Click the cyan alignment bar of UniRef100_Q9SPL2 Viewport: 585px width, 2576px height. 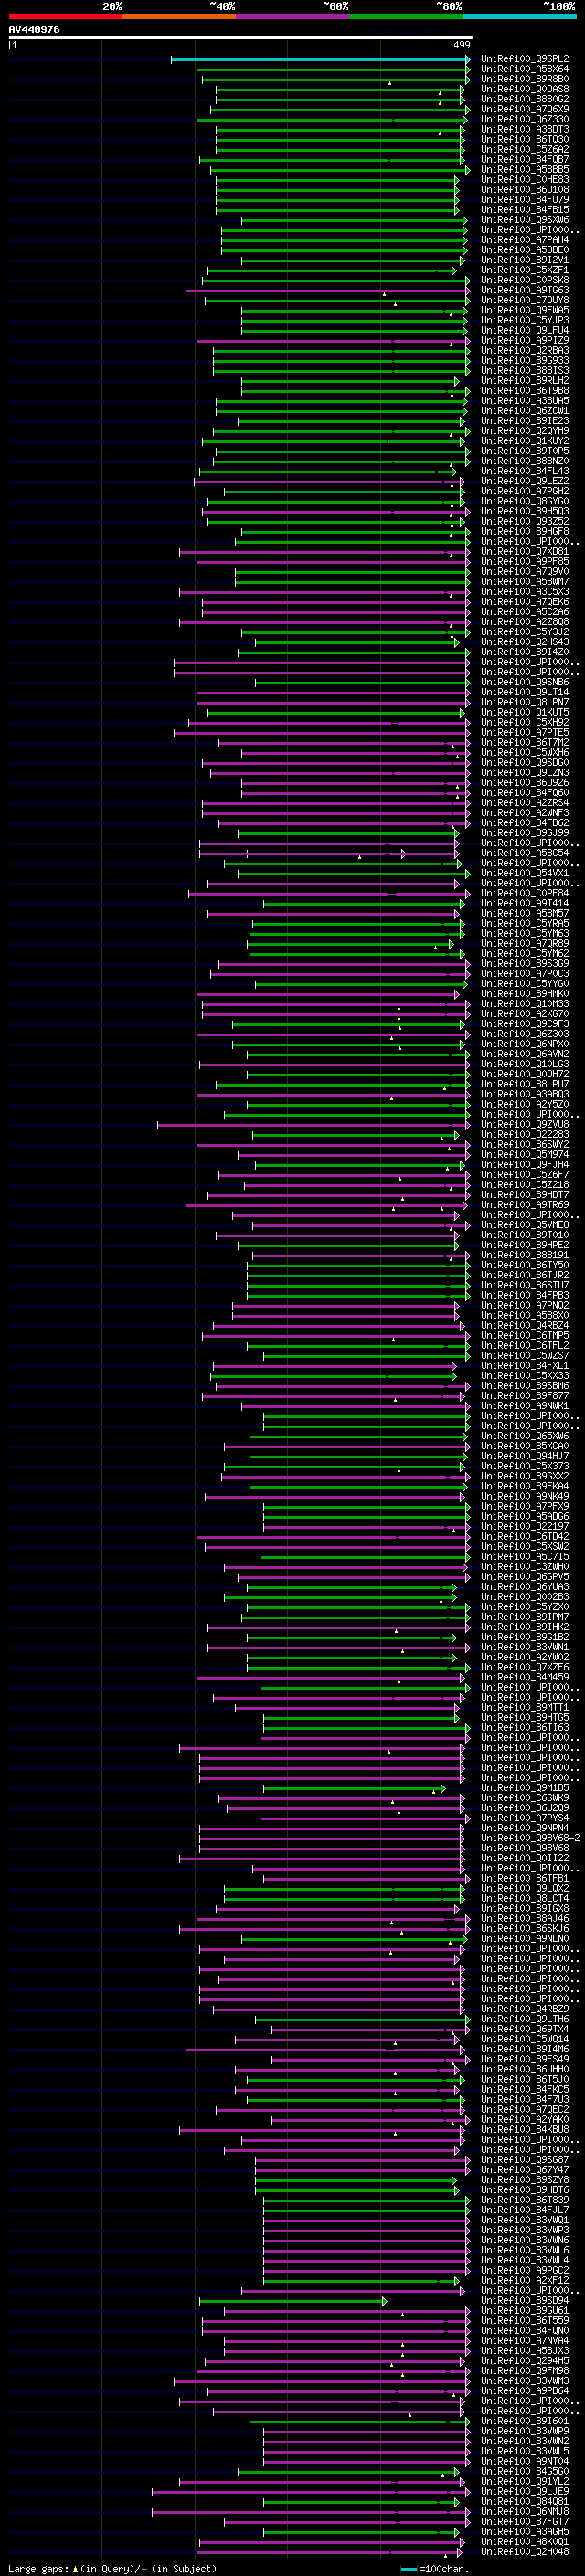click(320, 59)
